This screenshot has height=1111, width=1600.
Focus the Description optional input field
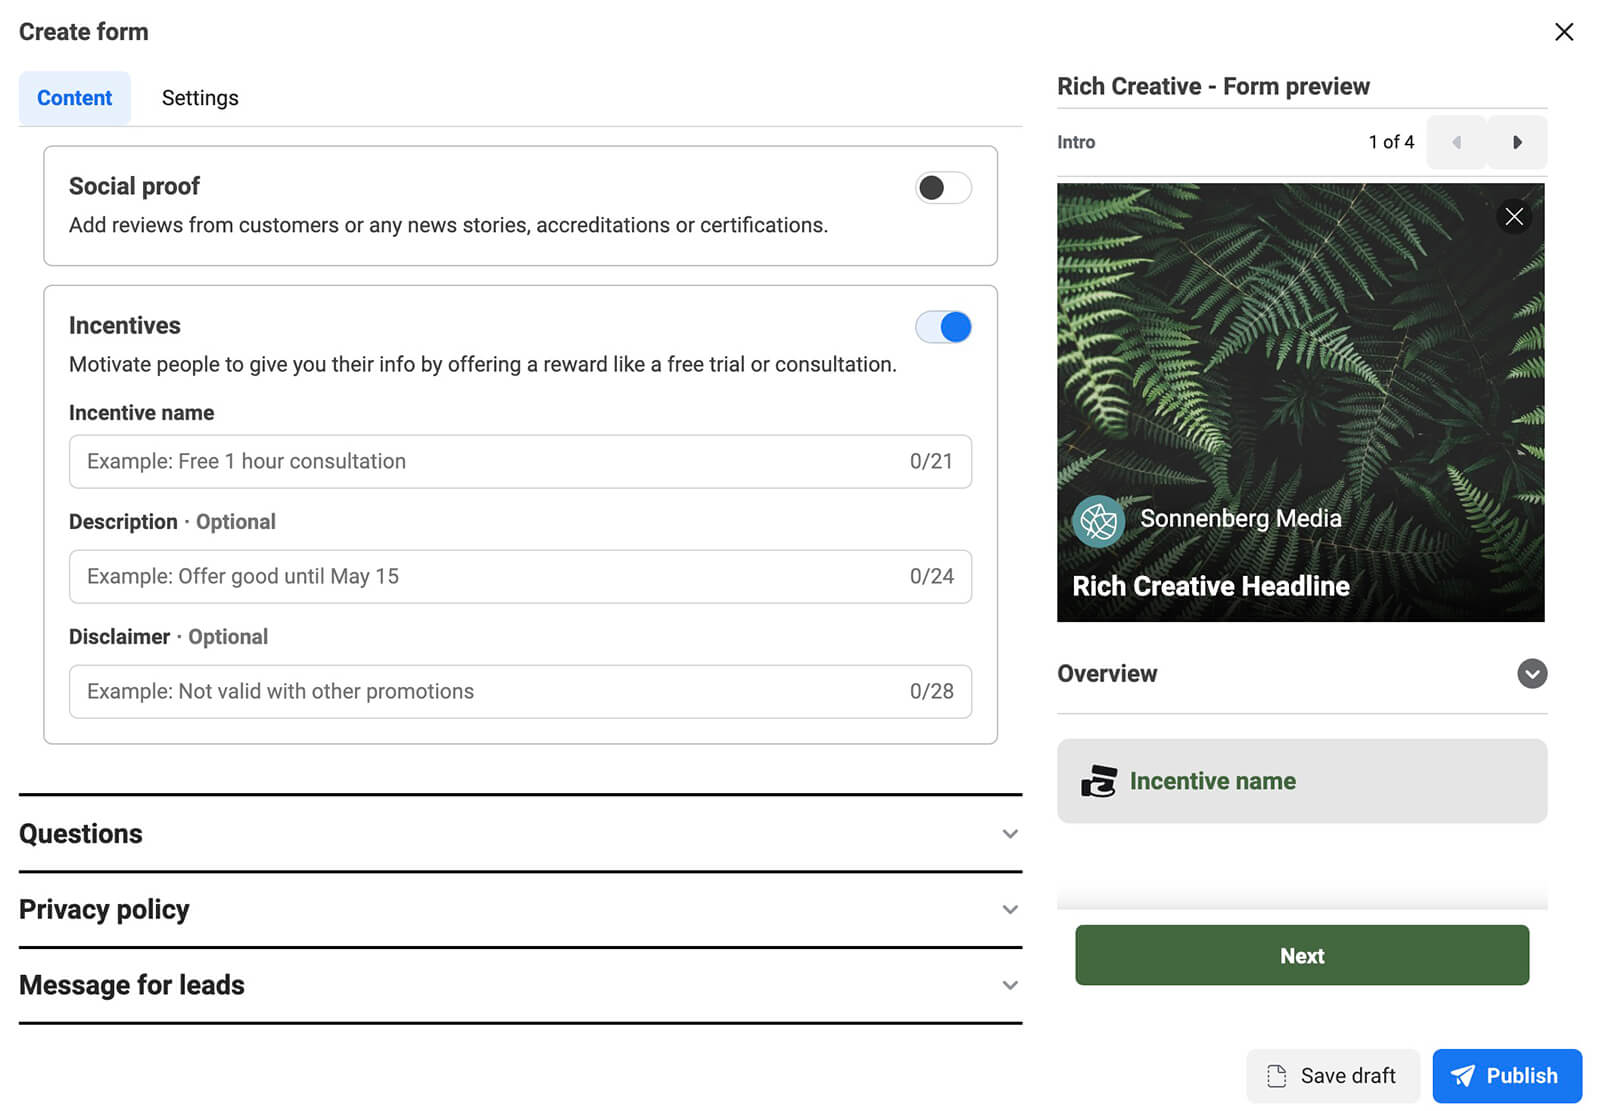click(520, 576)
